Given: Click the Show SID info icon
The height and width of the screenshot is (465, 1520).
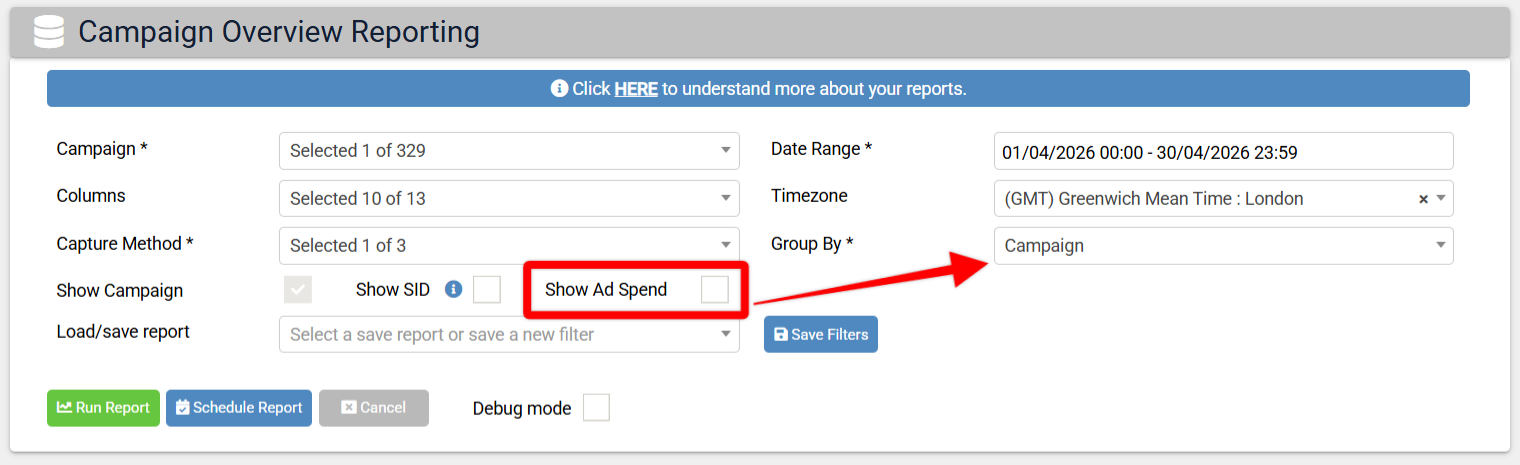Looking at the screenshot, I should [453, 290].
